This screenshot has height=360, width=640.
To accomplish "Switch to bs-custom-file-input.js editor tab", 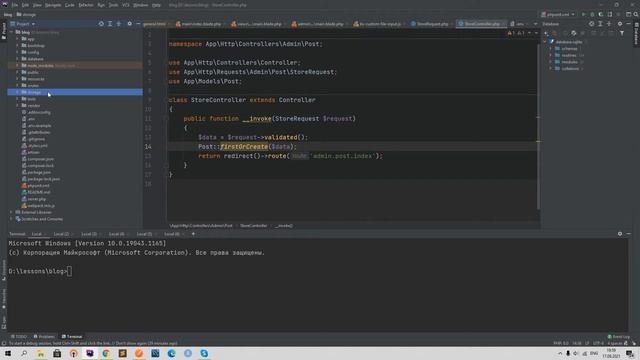I will pos(379,24).
